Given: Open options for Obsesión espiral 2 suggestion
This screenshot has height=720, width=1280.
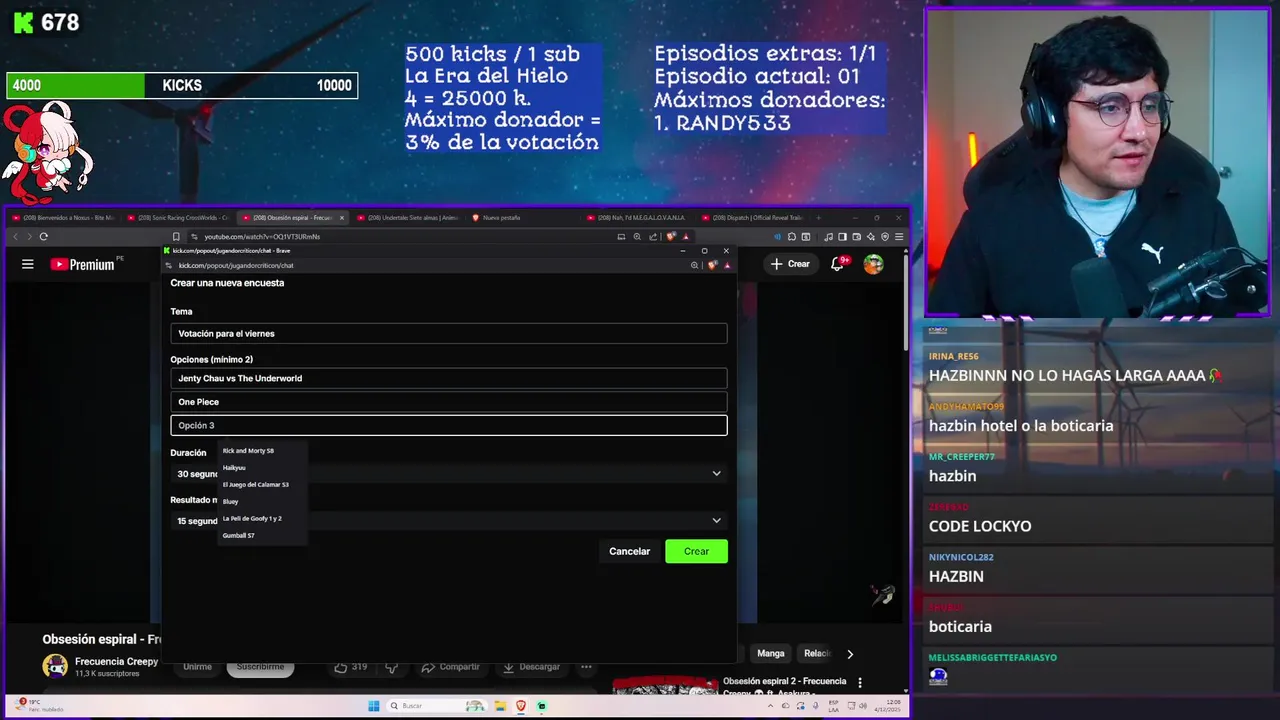Looking at the screenshot, I should click(x=860, y=683).
